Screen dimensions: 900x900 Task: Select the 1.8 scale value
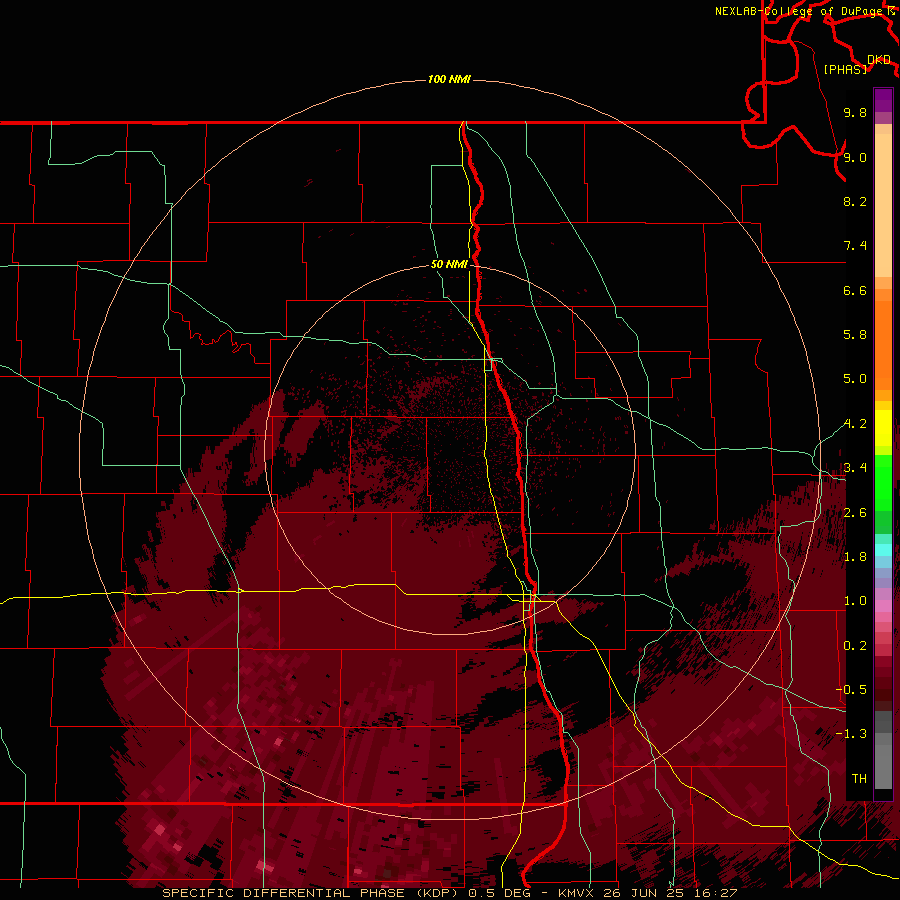click(855, 557)
